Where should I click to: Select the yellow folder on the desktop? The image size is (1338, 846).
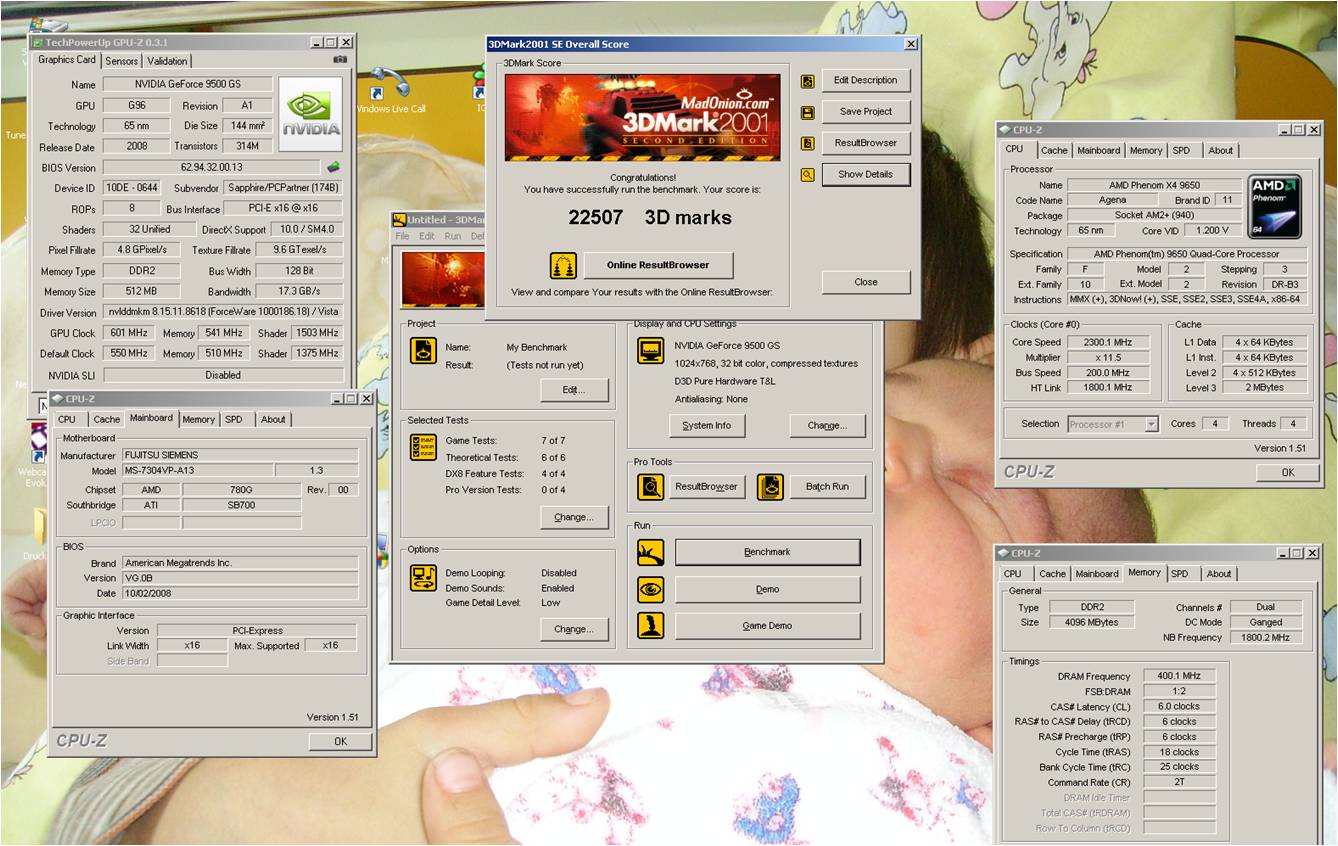pyautogui.click(x=41, y=528)
